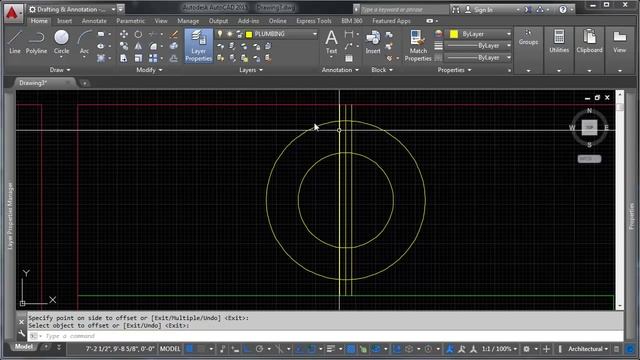Select the Polyline tool
Image resolution: width=640 pixels, height=360 pixels.
36,42
